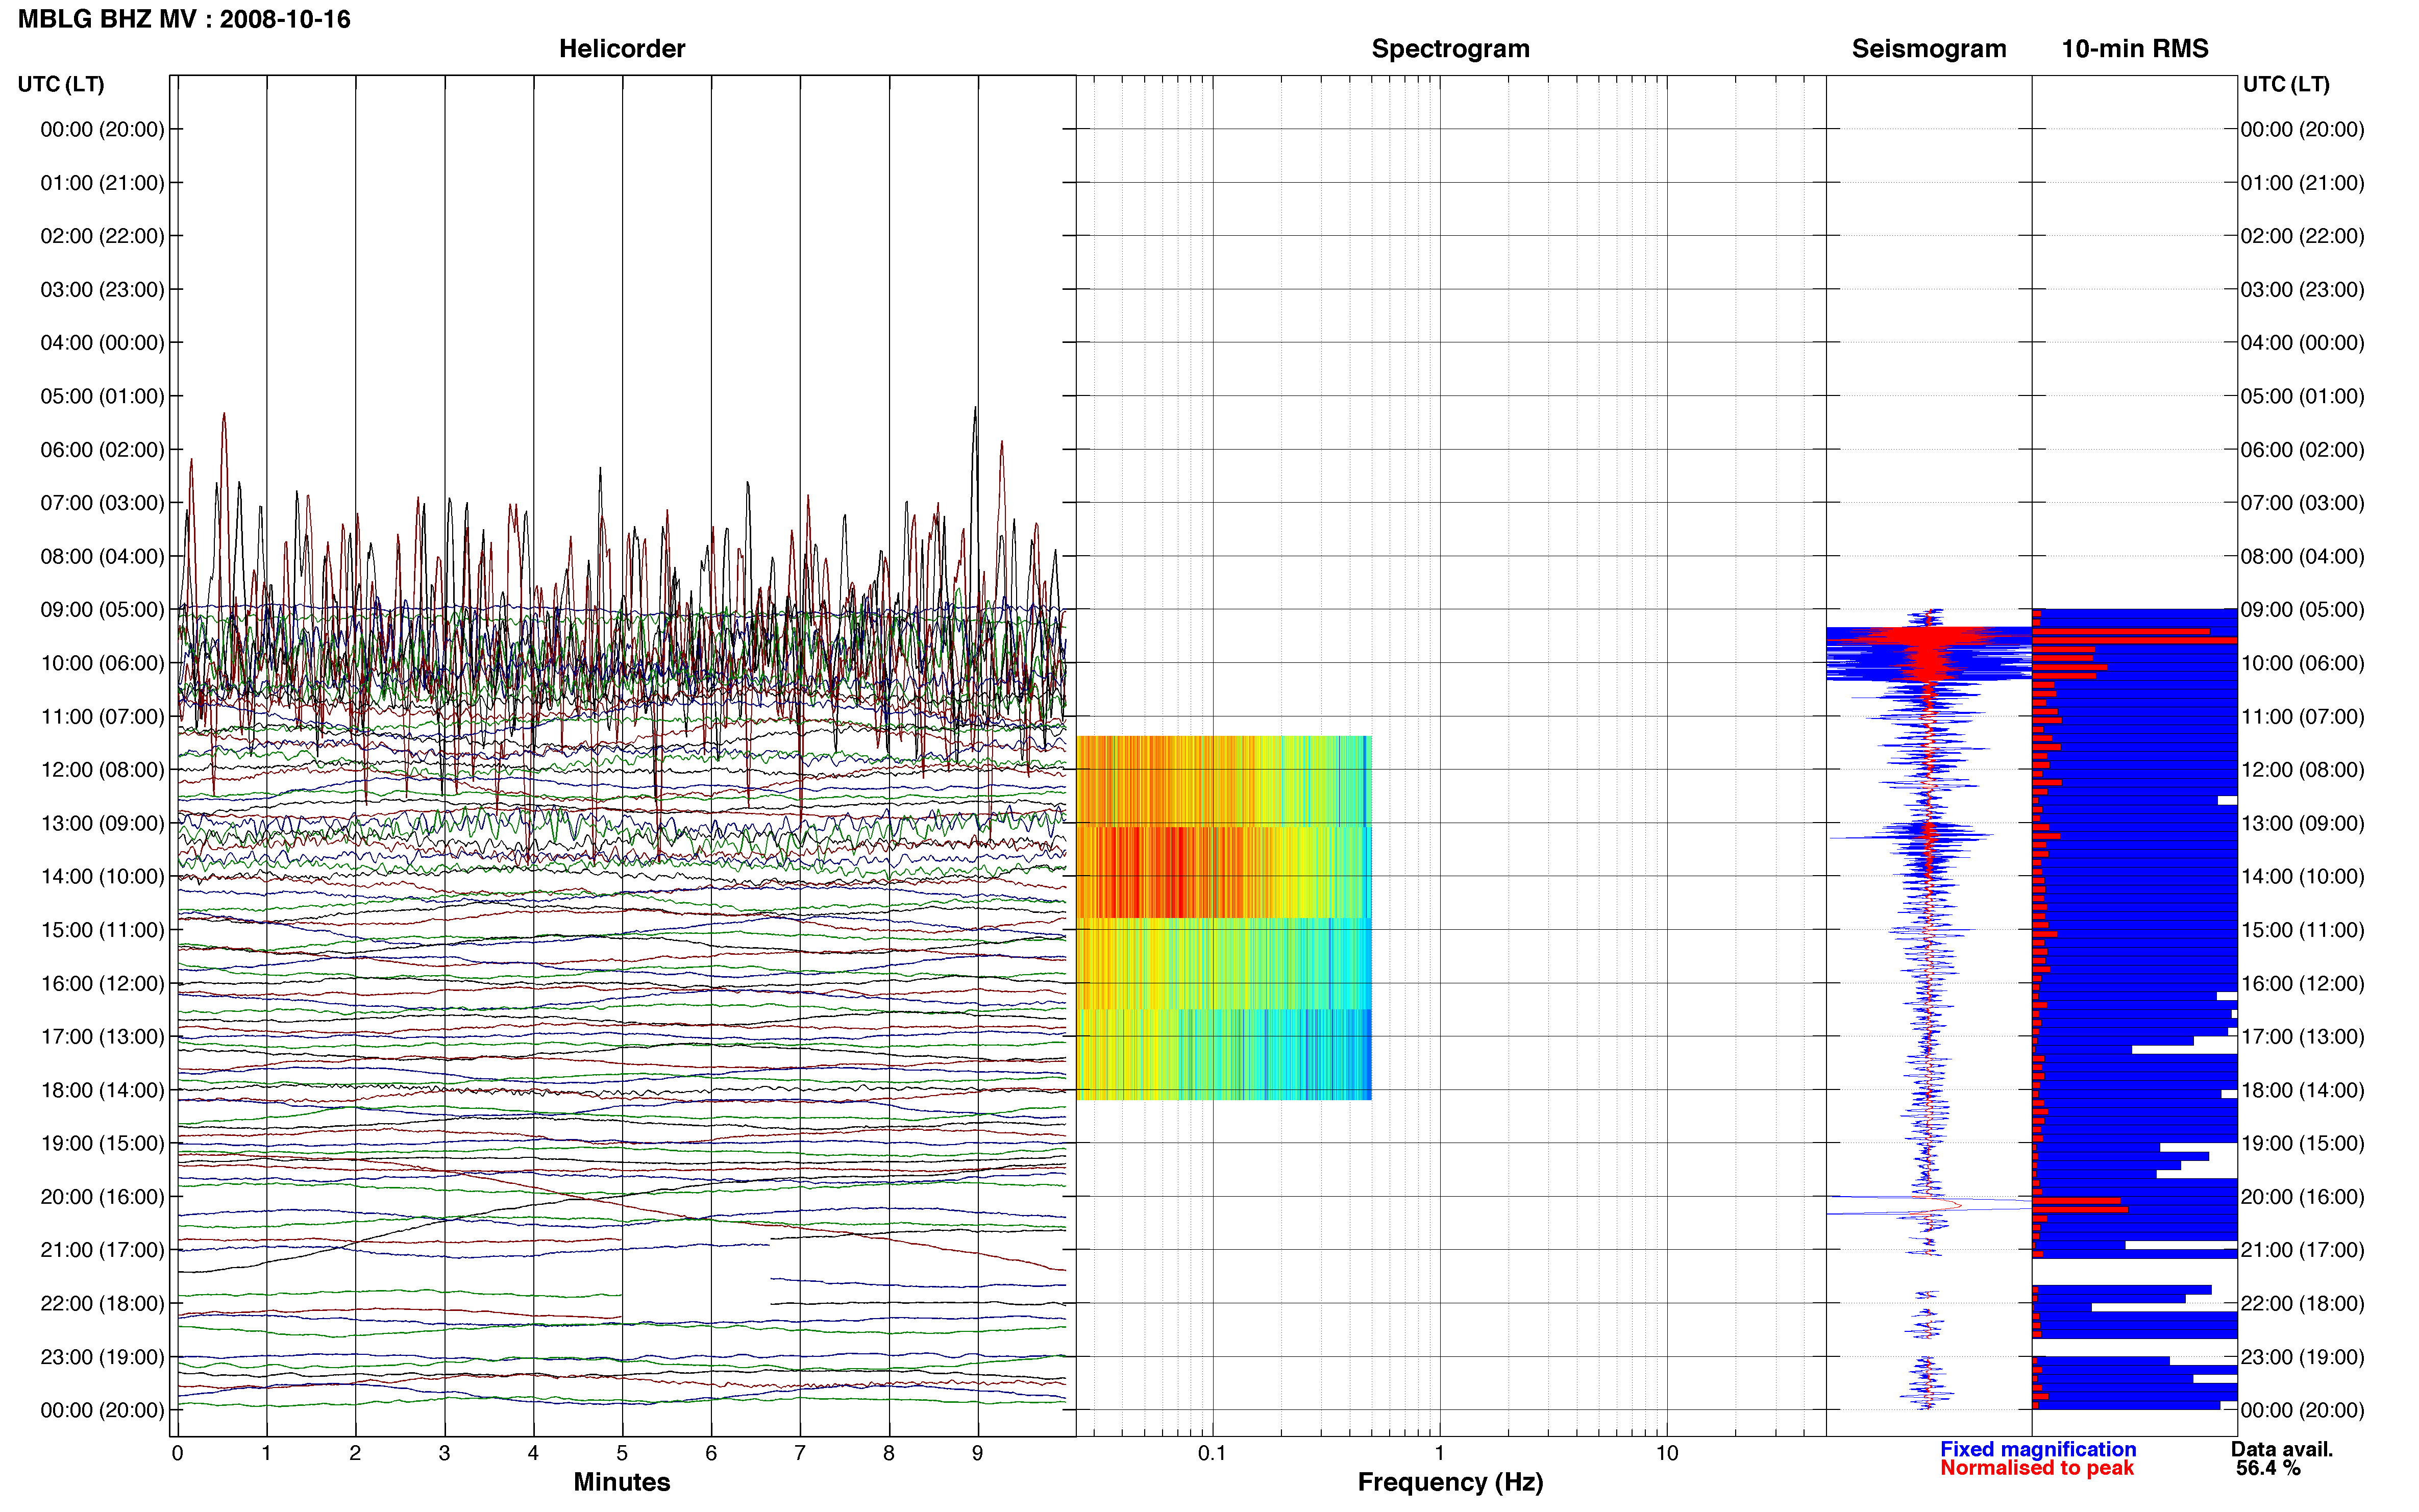Image resolution: width=2419 pixels, height=1512 pixels.
Task: Click the 'Data avail.' label
Action: [2282, 1449]
